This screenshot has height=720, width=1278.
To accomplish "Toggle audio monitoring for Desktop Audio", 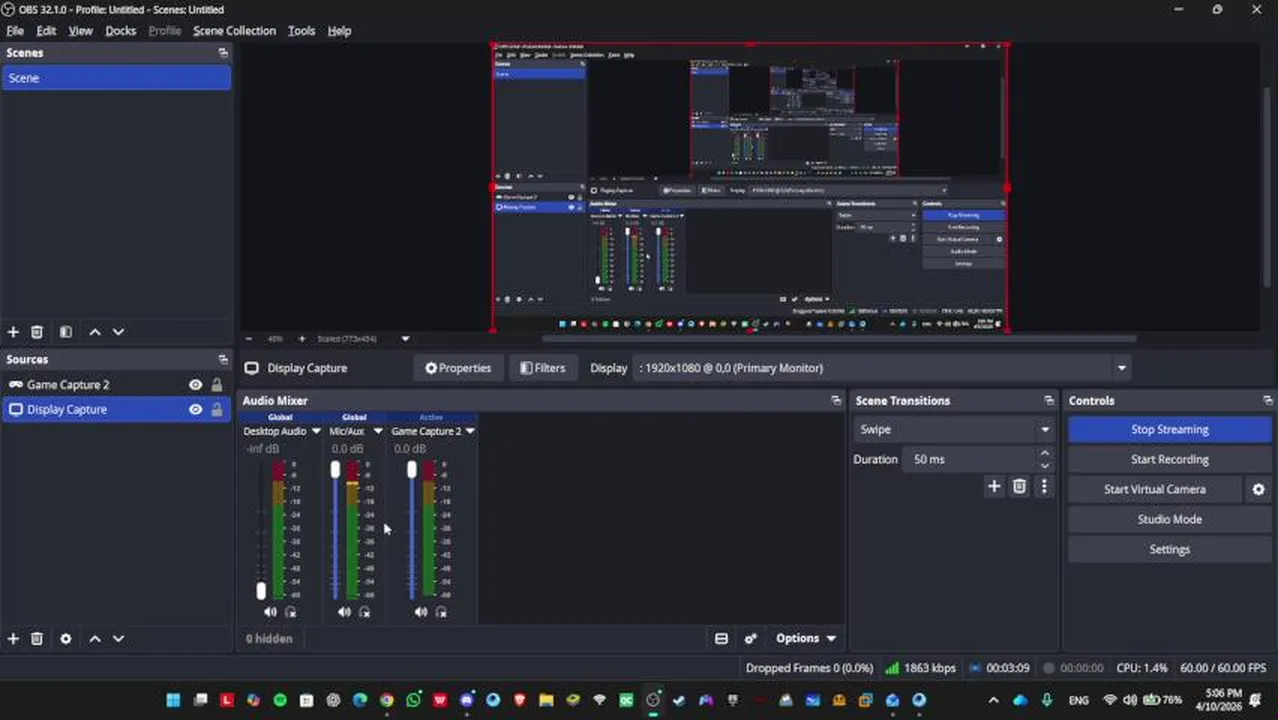I will point(290,612).
